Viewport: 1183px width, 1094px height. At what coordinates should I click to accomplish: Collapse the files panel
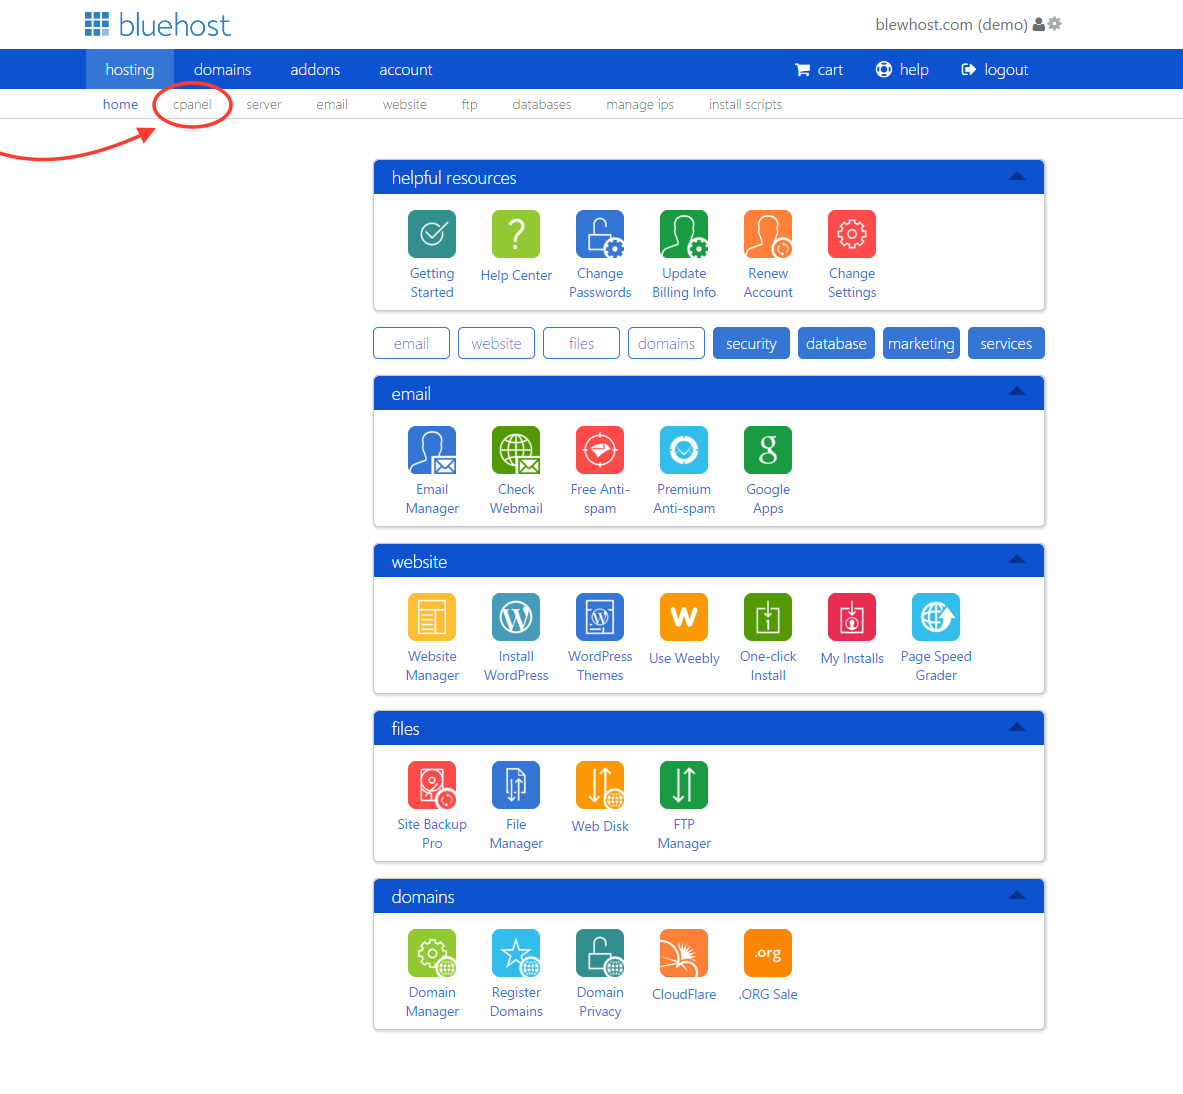point(1017,728)
